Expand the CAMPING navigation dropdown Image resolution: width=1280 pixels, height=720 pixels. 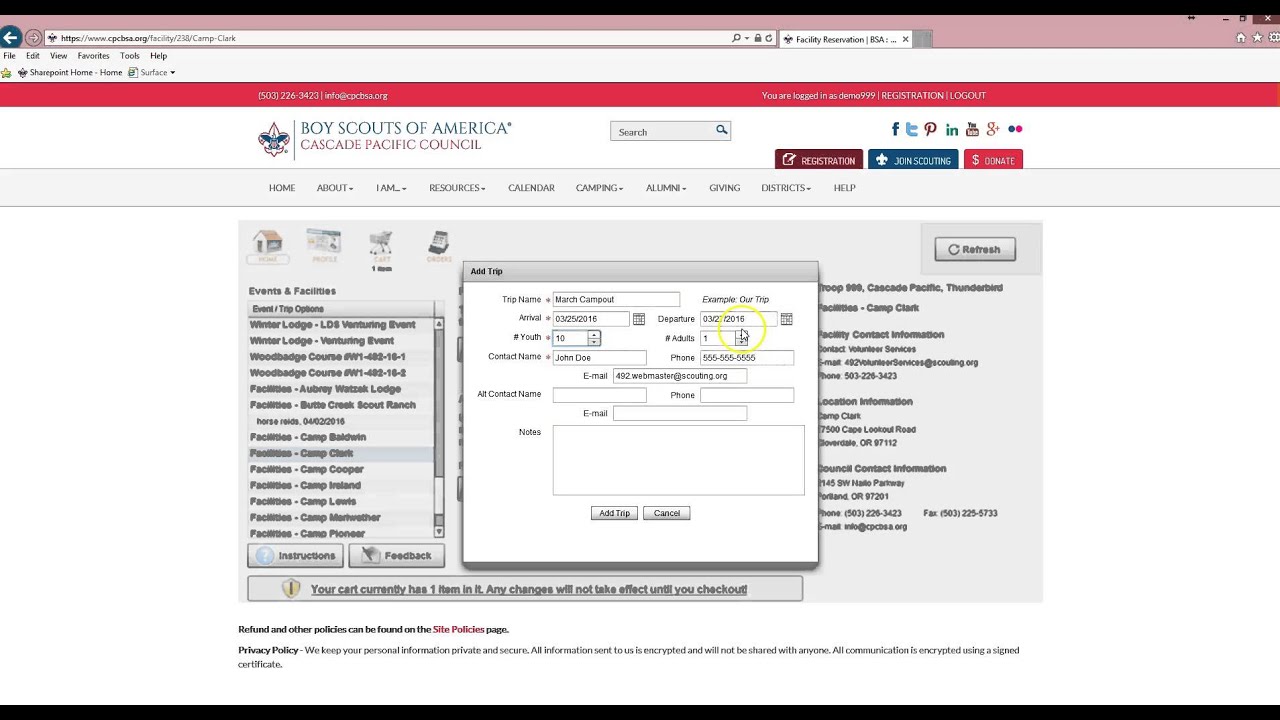coord(599,188)
